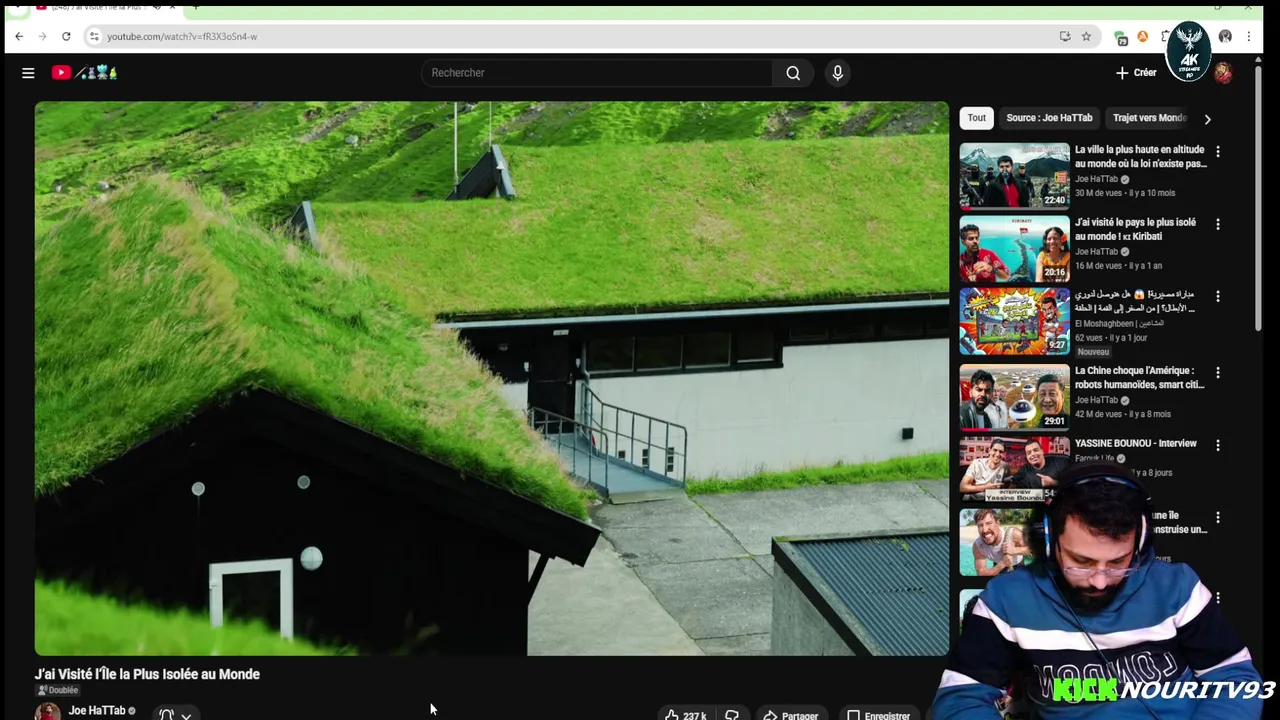
Task: Reload the page
Action: coord(66,36)
